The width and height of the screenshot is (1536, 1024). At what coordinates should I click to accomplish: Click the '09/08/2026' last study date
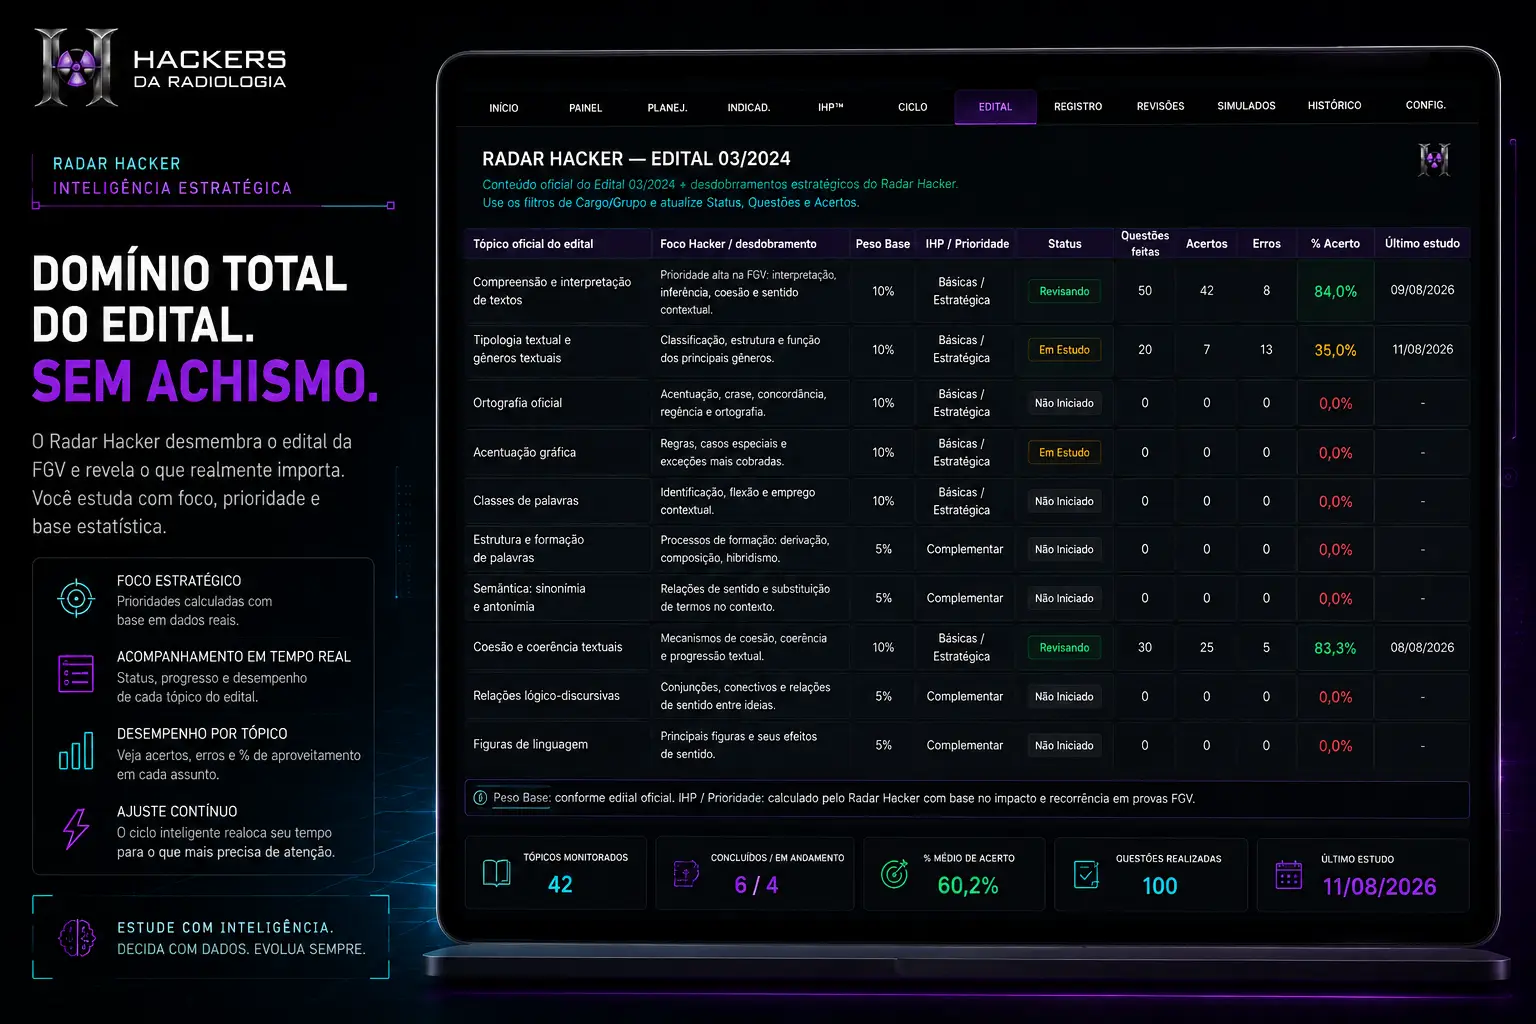[x=1422, y=290]
